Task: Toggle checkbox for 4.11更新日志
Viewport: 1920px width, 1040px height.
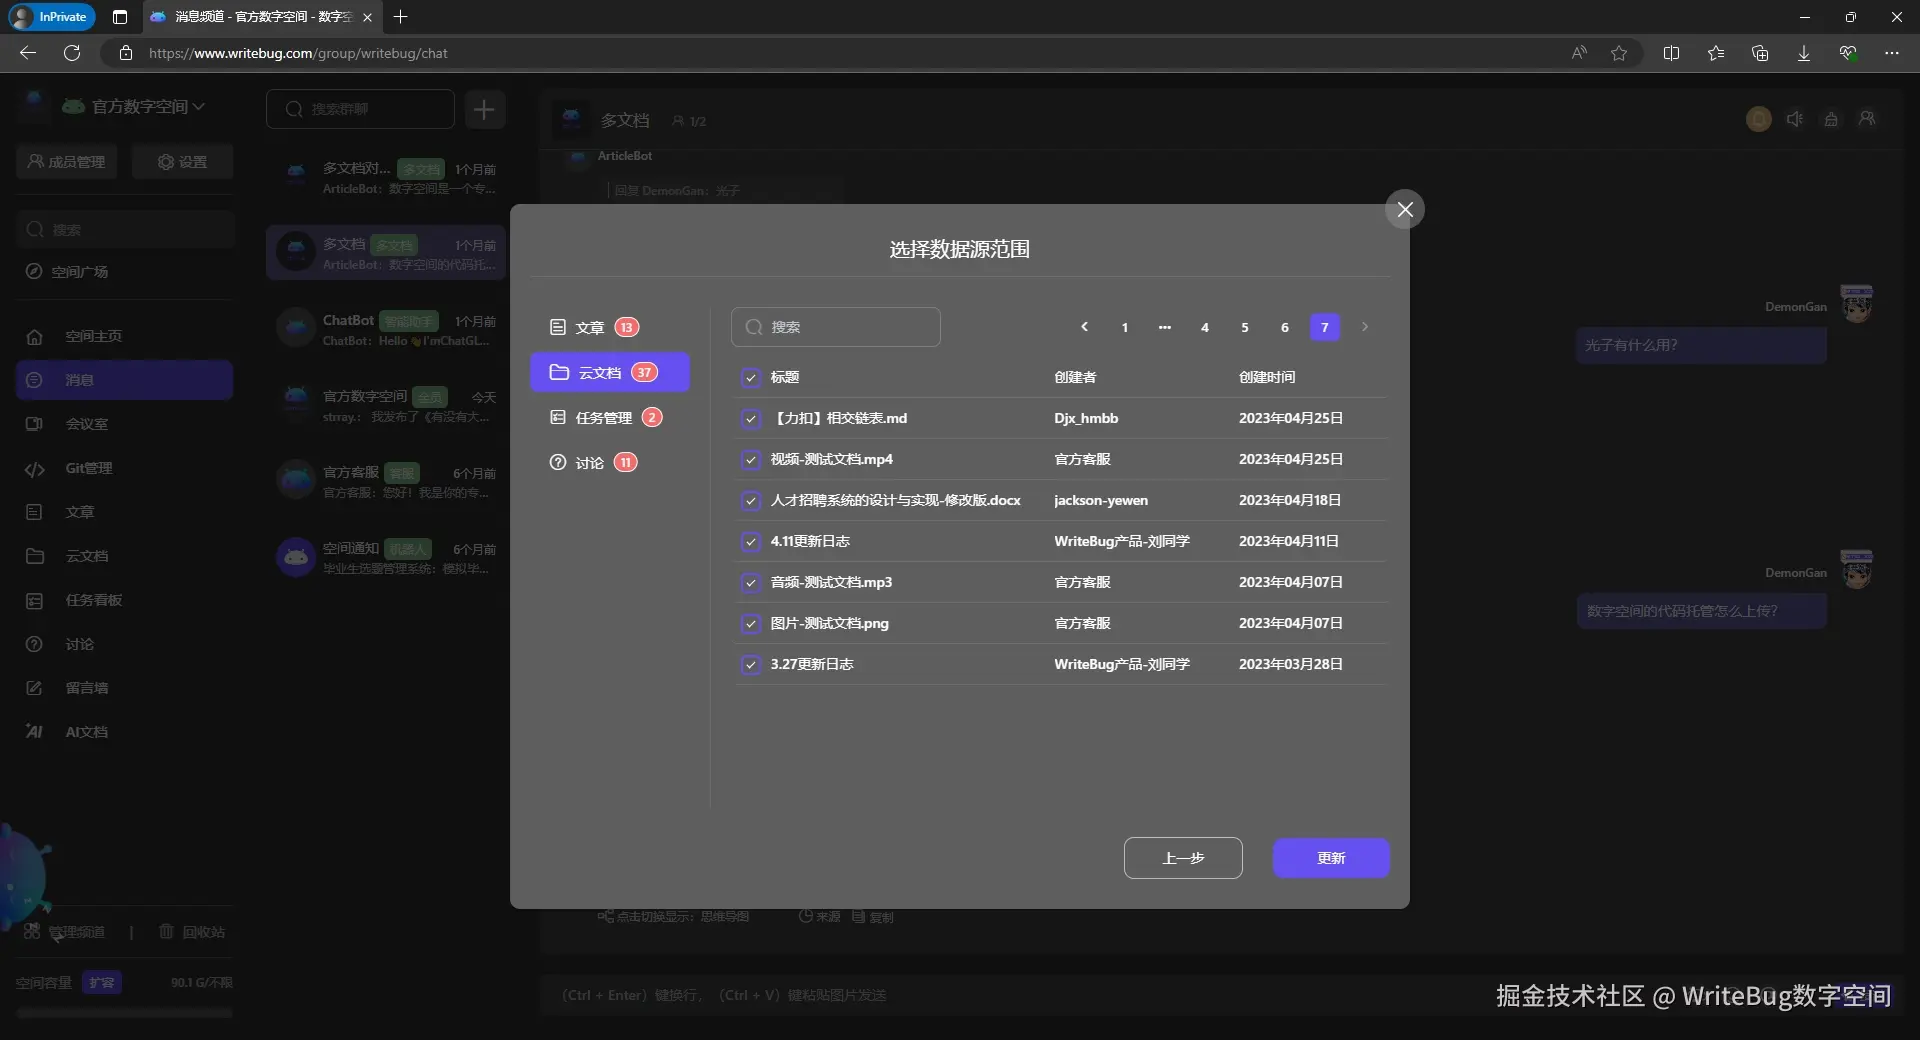Action: (751, 542)
